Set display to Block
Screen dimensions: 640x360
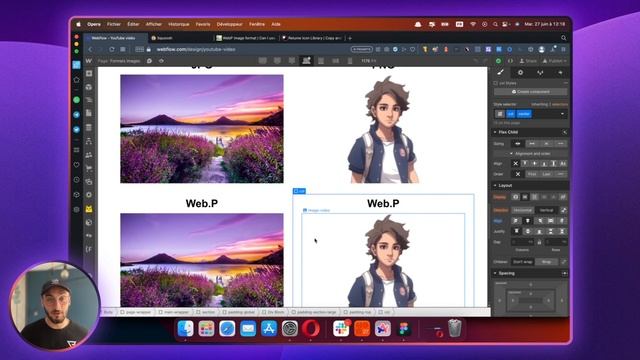516,197
